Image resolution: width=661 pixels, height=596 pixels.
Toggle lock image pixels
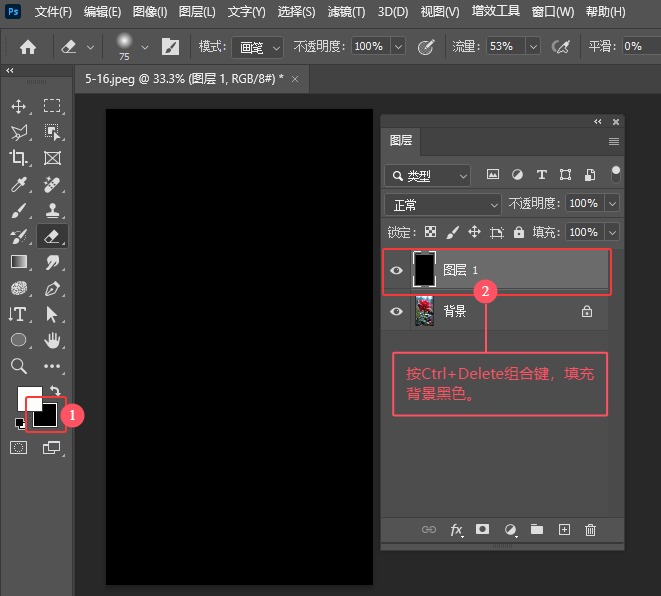pos(453,232)
